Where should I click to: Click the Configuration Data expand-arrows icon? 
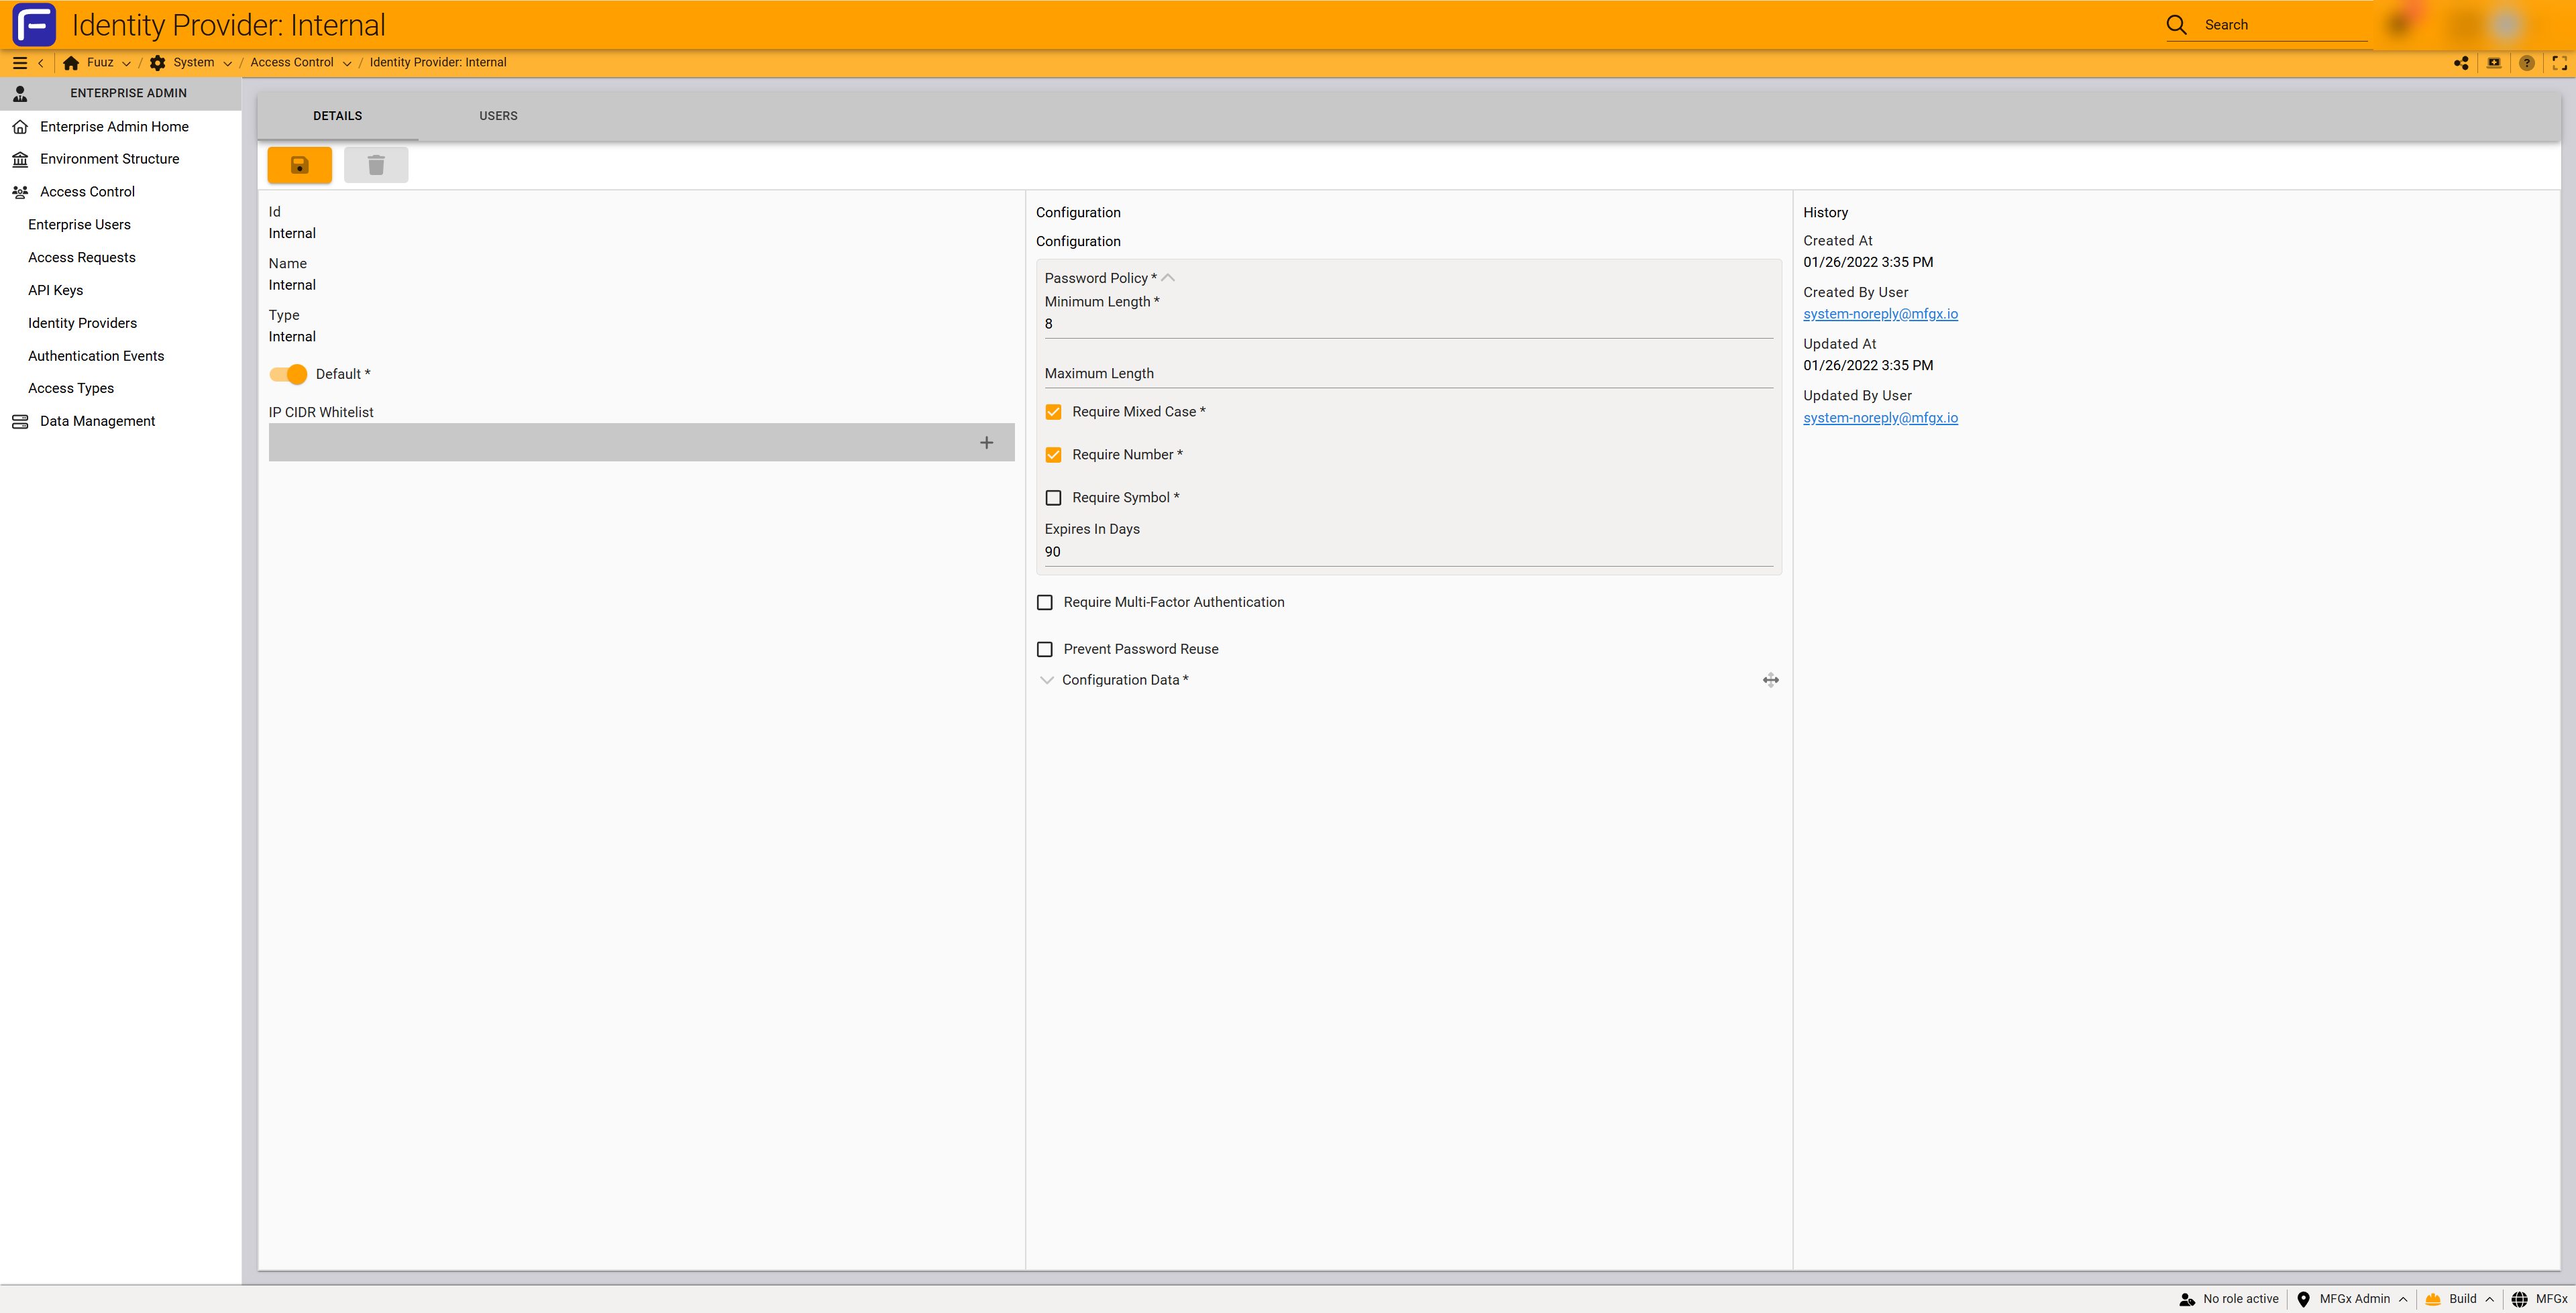[x=1771, y=680]
